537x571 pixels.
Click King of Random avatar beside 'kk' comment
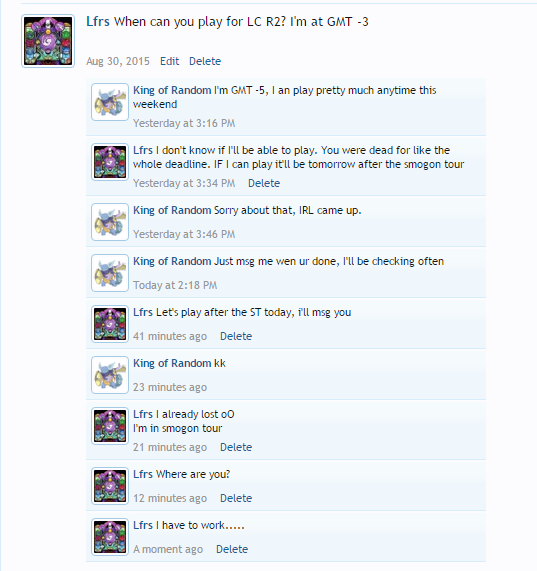[110, 375]
